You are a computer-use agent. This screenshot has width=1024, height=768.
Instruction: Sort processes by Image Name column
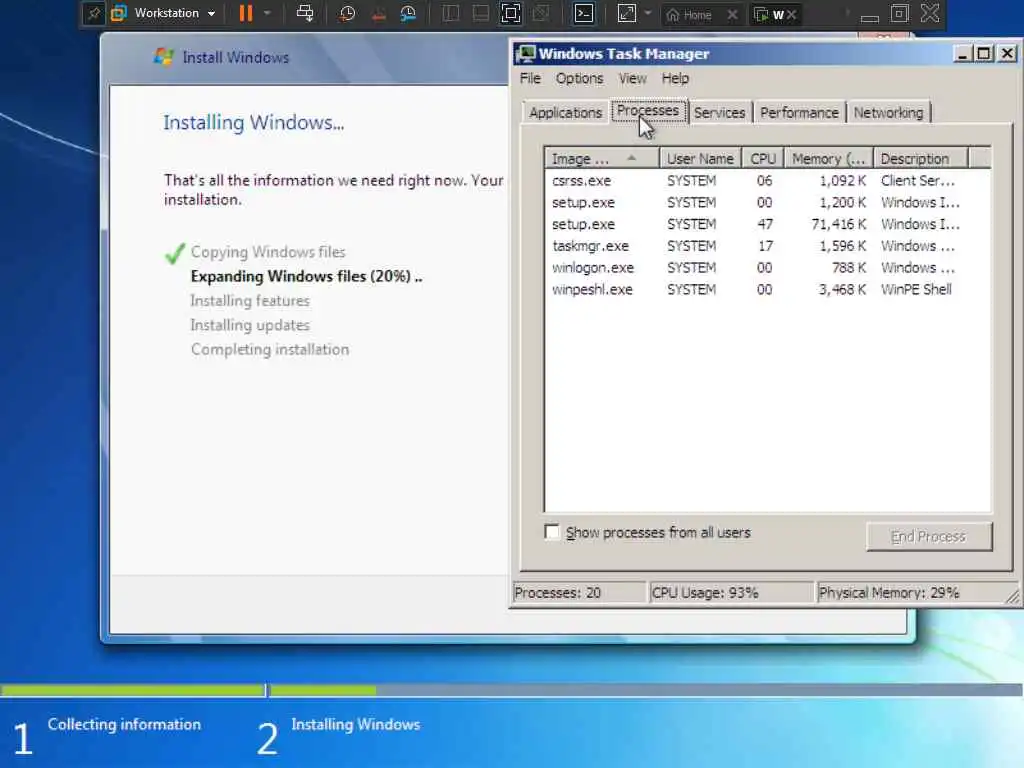tap(601, 158)
